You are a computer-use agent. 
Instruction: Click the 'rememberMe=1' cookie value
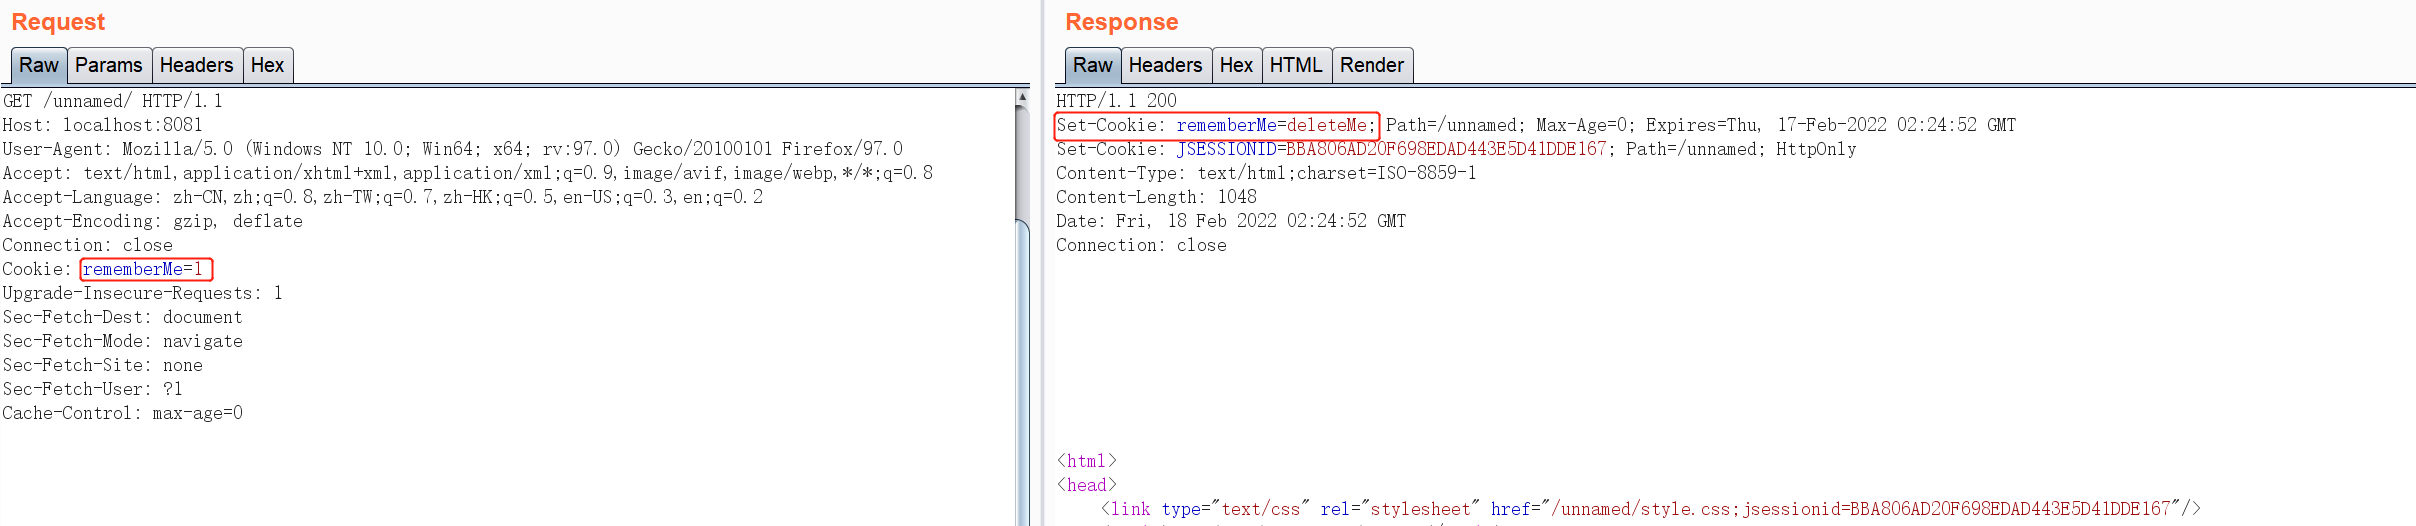click(x=143, y=269)
